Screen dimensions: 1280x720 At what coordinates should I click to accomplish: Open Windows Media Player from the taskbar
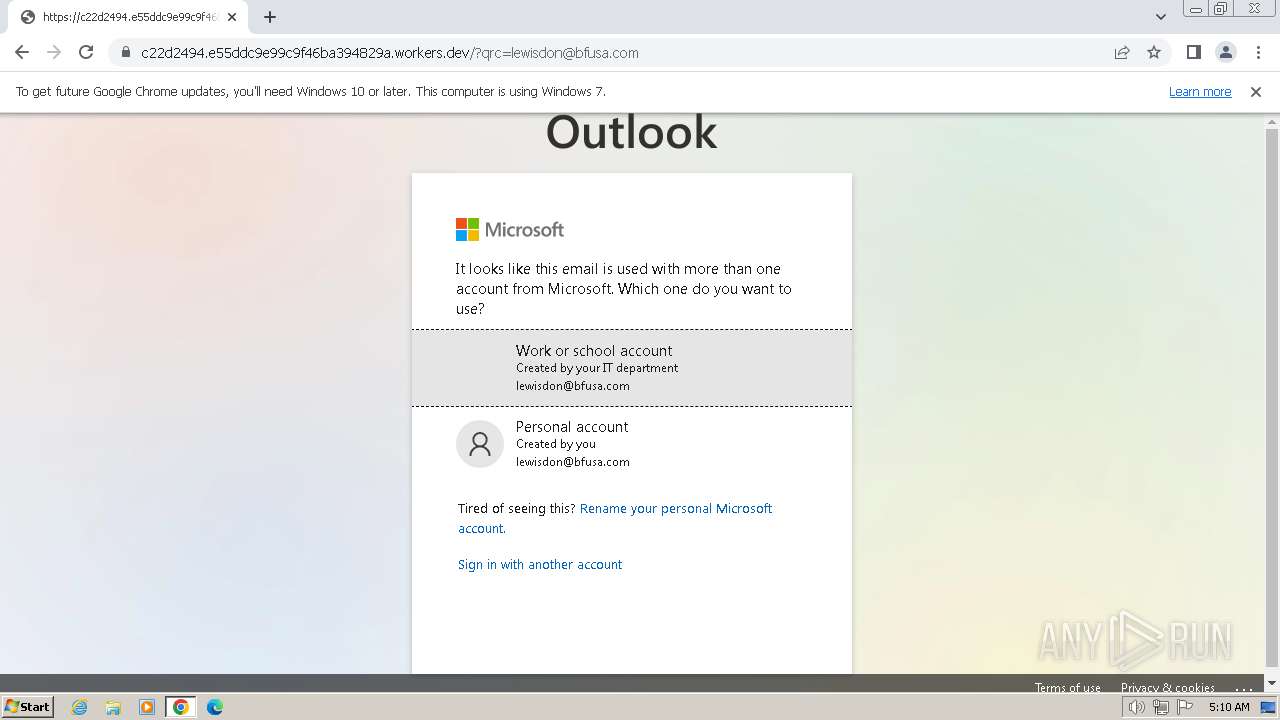pos(147,707)
